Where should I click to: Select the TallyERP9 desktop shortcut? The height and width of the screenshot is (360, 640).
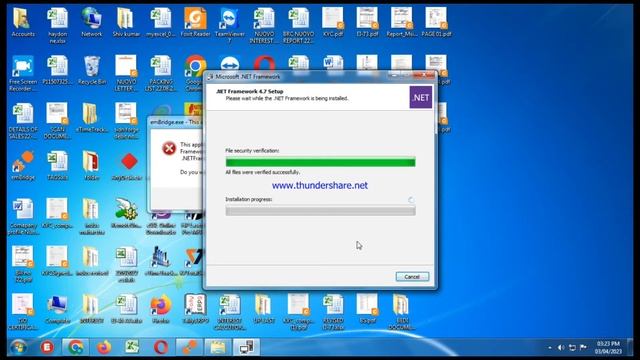coord(195,310)
